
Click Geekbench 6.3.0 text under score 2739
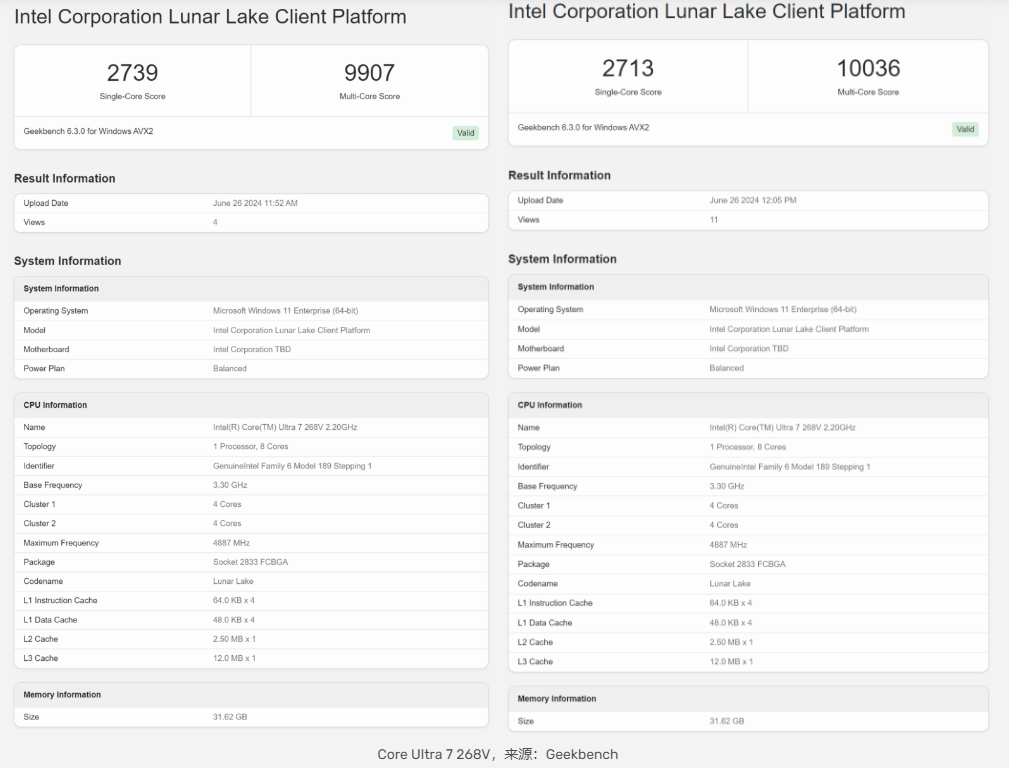pos(88,131)
